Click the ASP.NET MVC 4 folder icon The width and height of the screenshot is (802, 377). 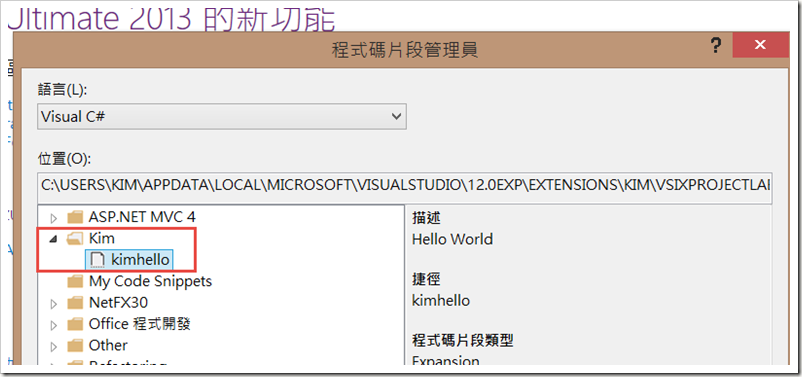(x=75, y=217)
